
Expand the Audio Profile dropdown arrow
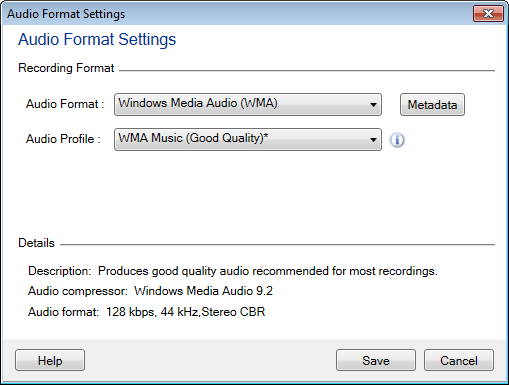click(373, 140)
